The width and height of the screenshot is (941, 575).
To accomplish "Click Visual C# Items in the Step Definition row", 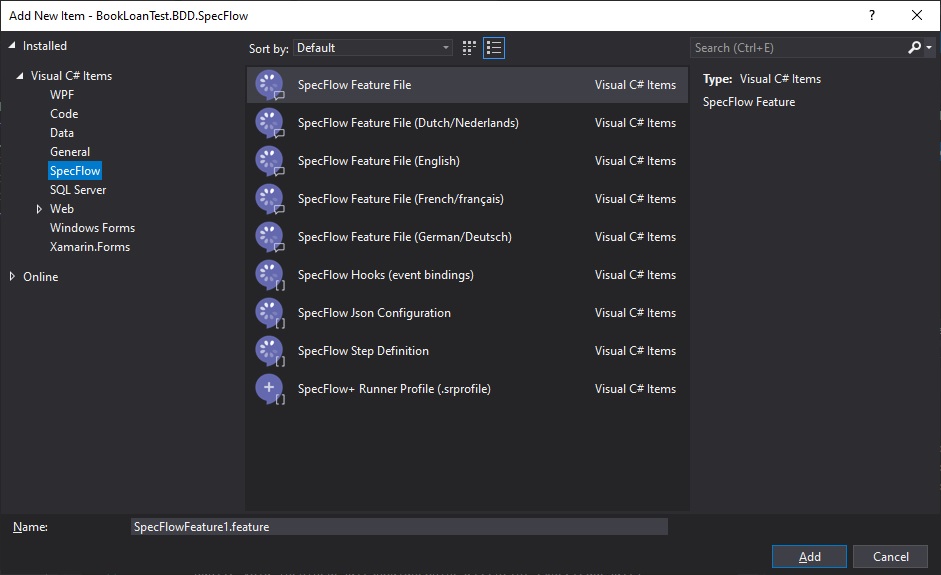I will point(635,351).
